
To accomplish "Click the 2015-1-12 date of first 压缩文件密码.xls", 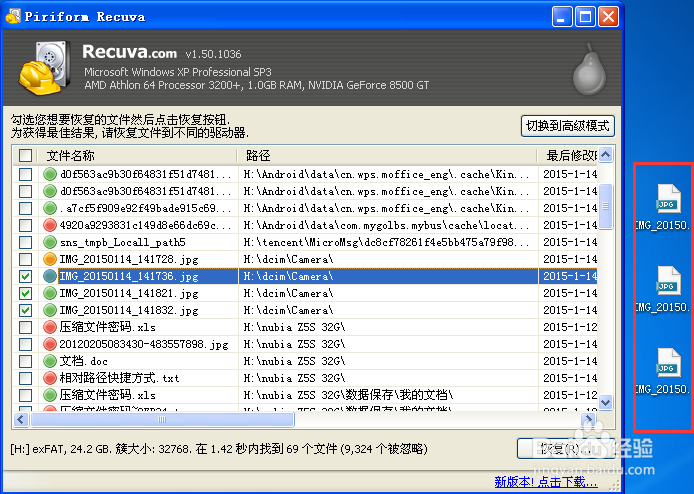I will pos(570,327).
